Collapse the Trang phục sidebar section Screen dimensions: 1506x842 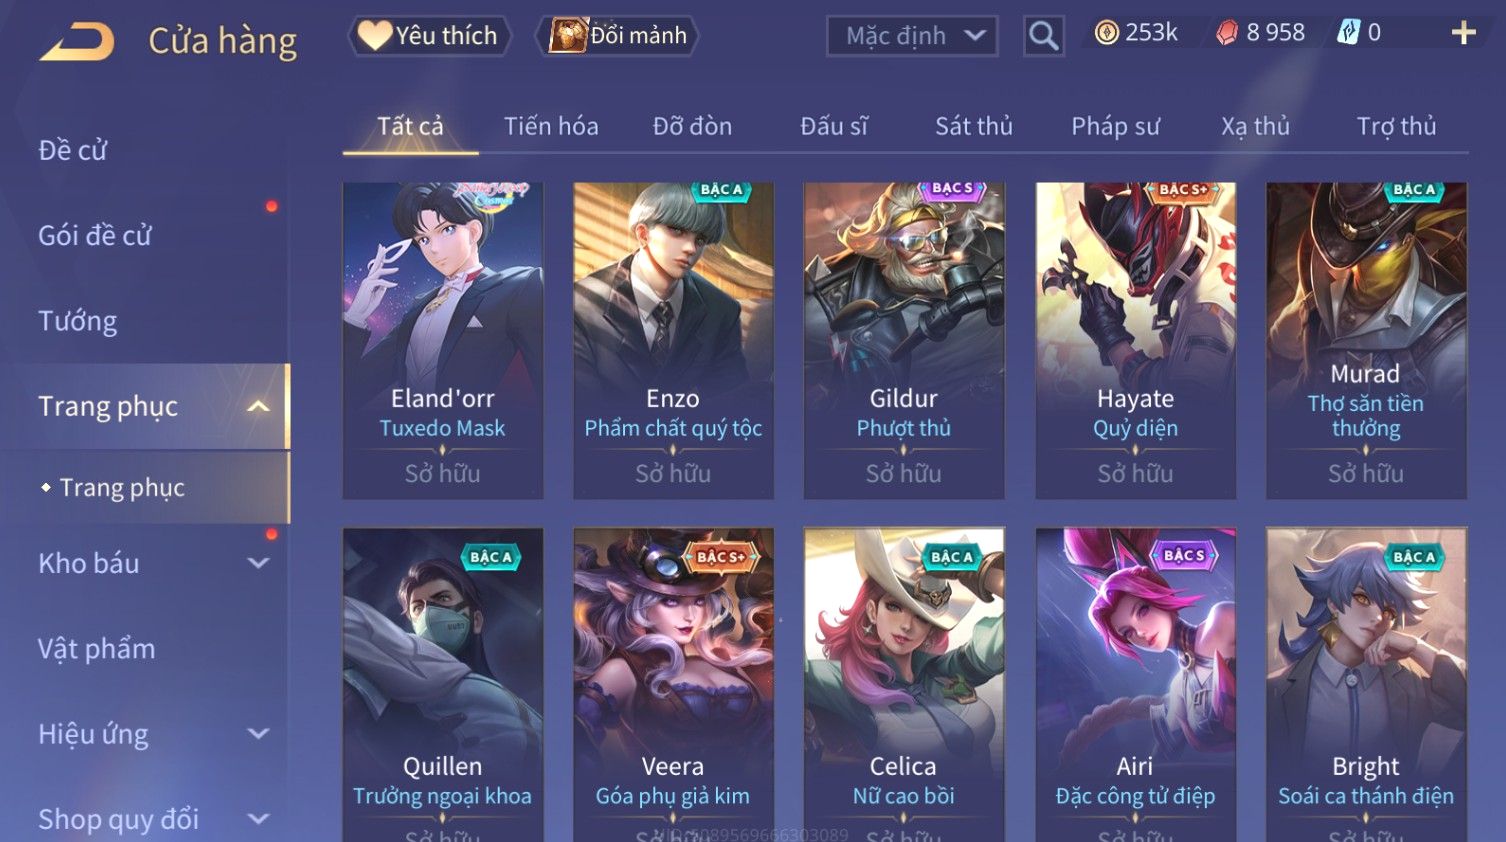coord(258,406)
